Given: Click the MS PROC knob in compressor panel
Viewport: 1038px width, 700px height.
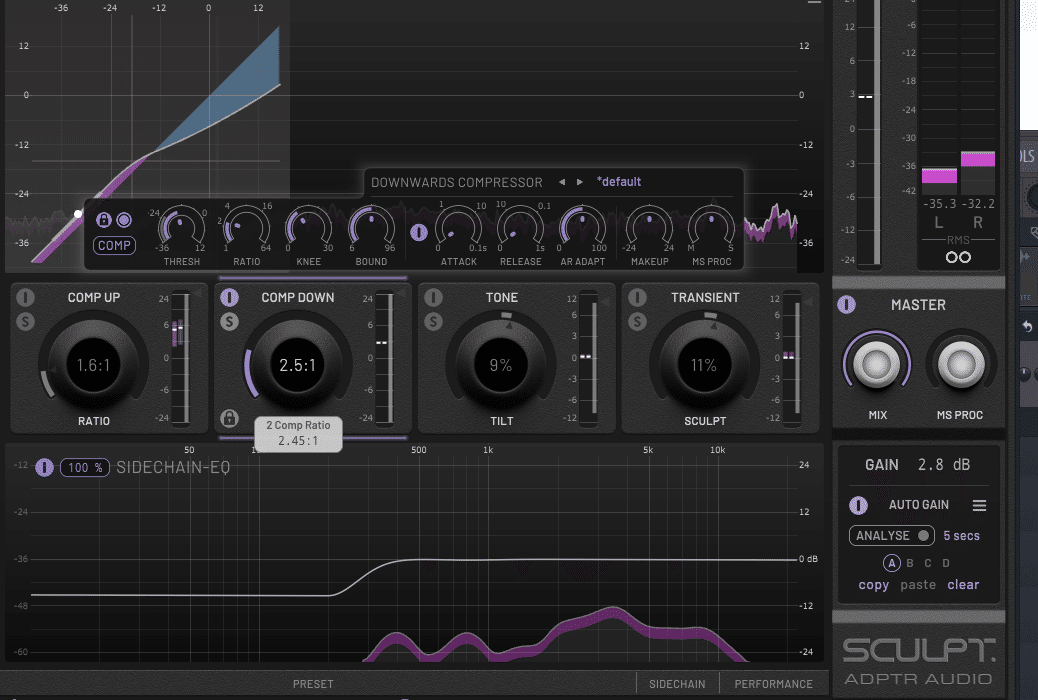Looking at the screenshot, I should click(x=712, y=228).
